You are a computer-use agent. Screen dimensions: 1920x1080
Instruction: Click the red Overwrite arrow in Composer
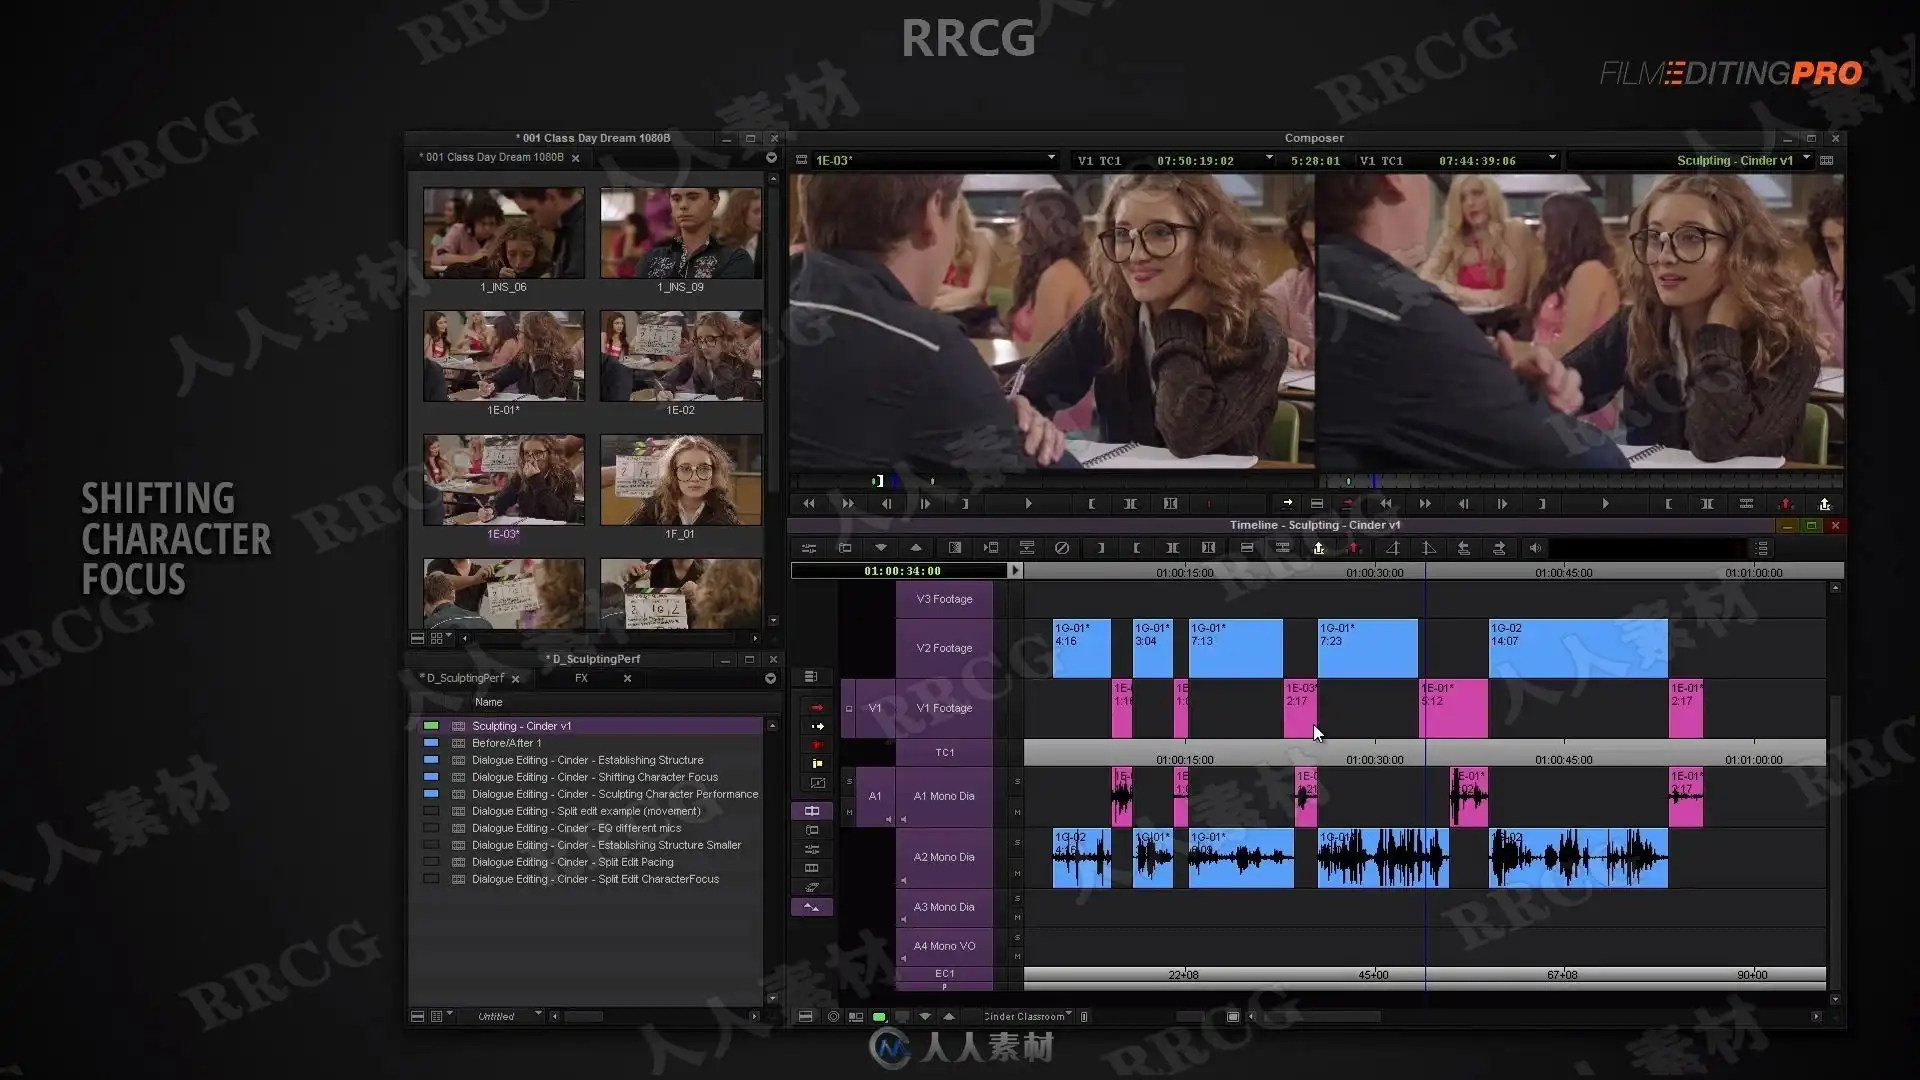tap(1347, 503)
